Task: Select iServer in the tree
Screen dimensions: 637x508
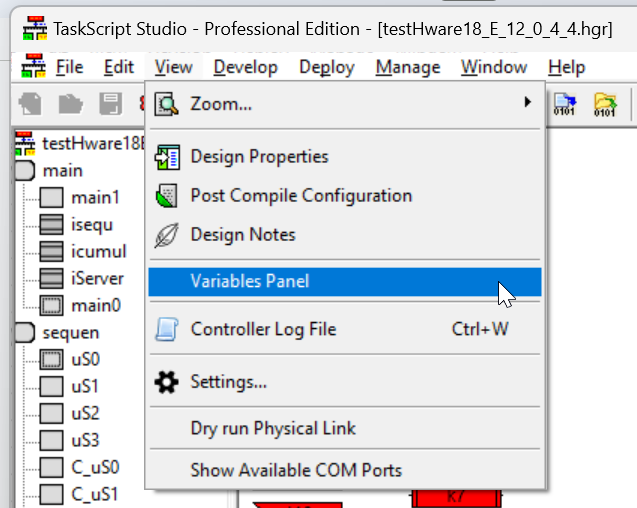Action: 98,279
